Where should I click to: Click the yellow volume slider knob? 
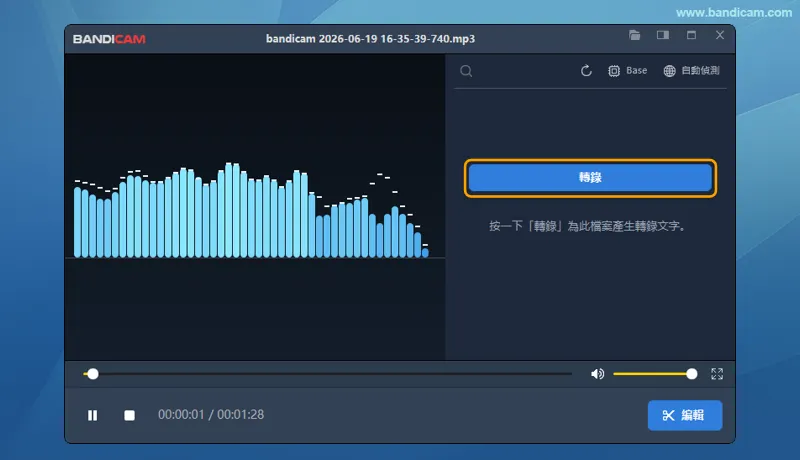point(692,374)
